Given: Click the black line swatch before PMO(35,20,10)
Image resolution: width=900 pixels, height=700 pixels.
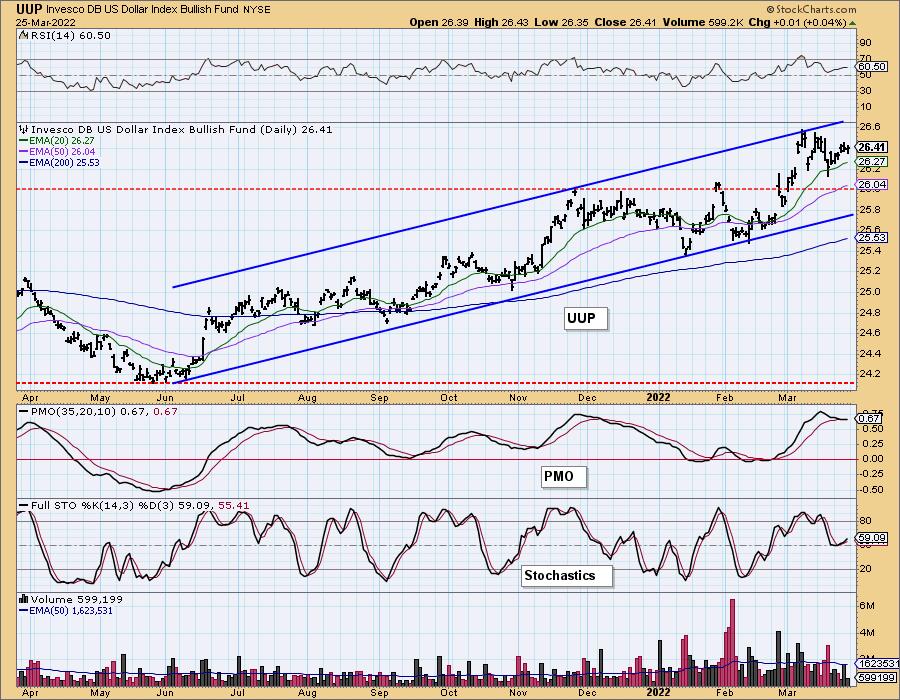Looking at the screenshot, I should pyautogui.click(x=24, y=411).
